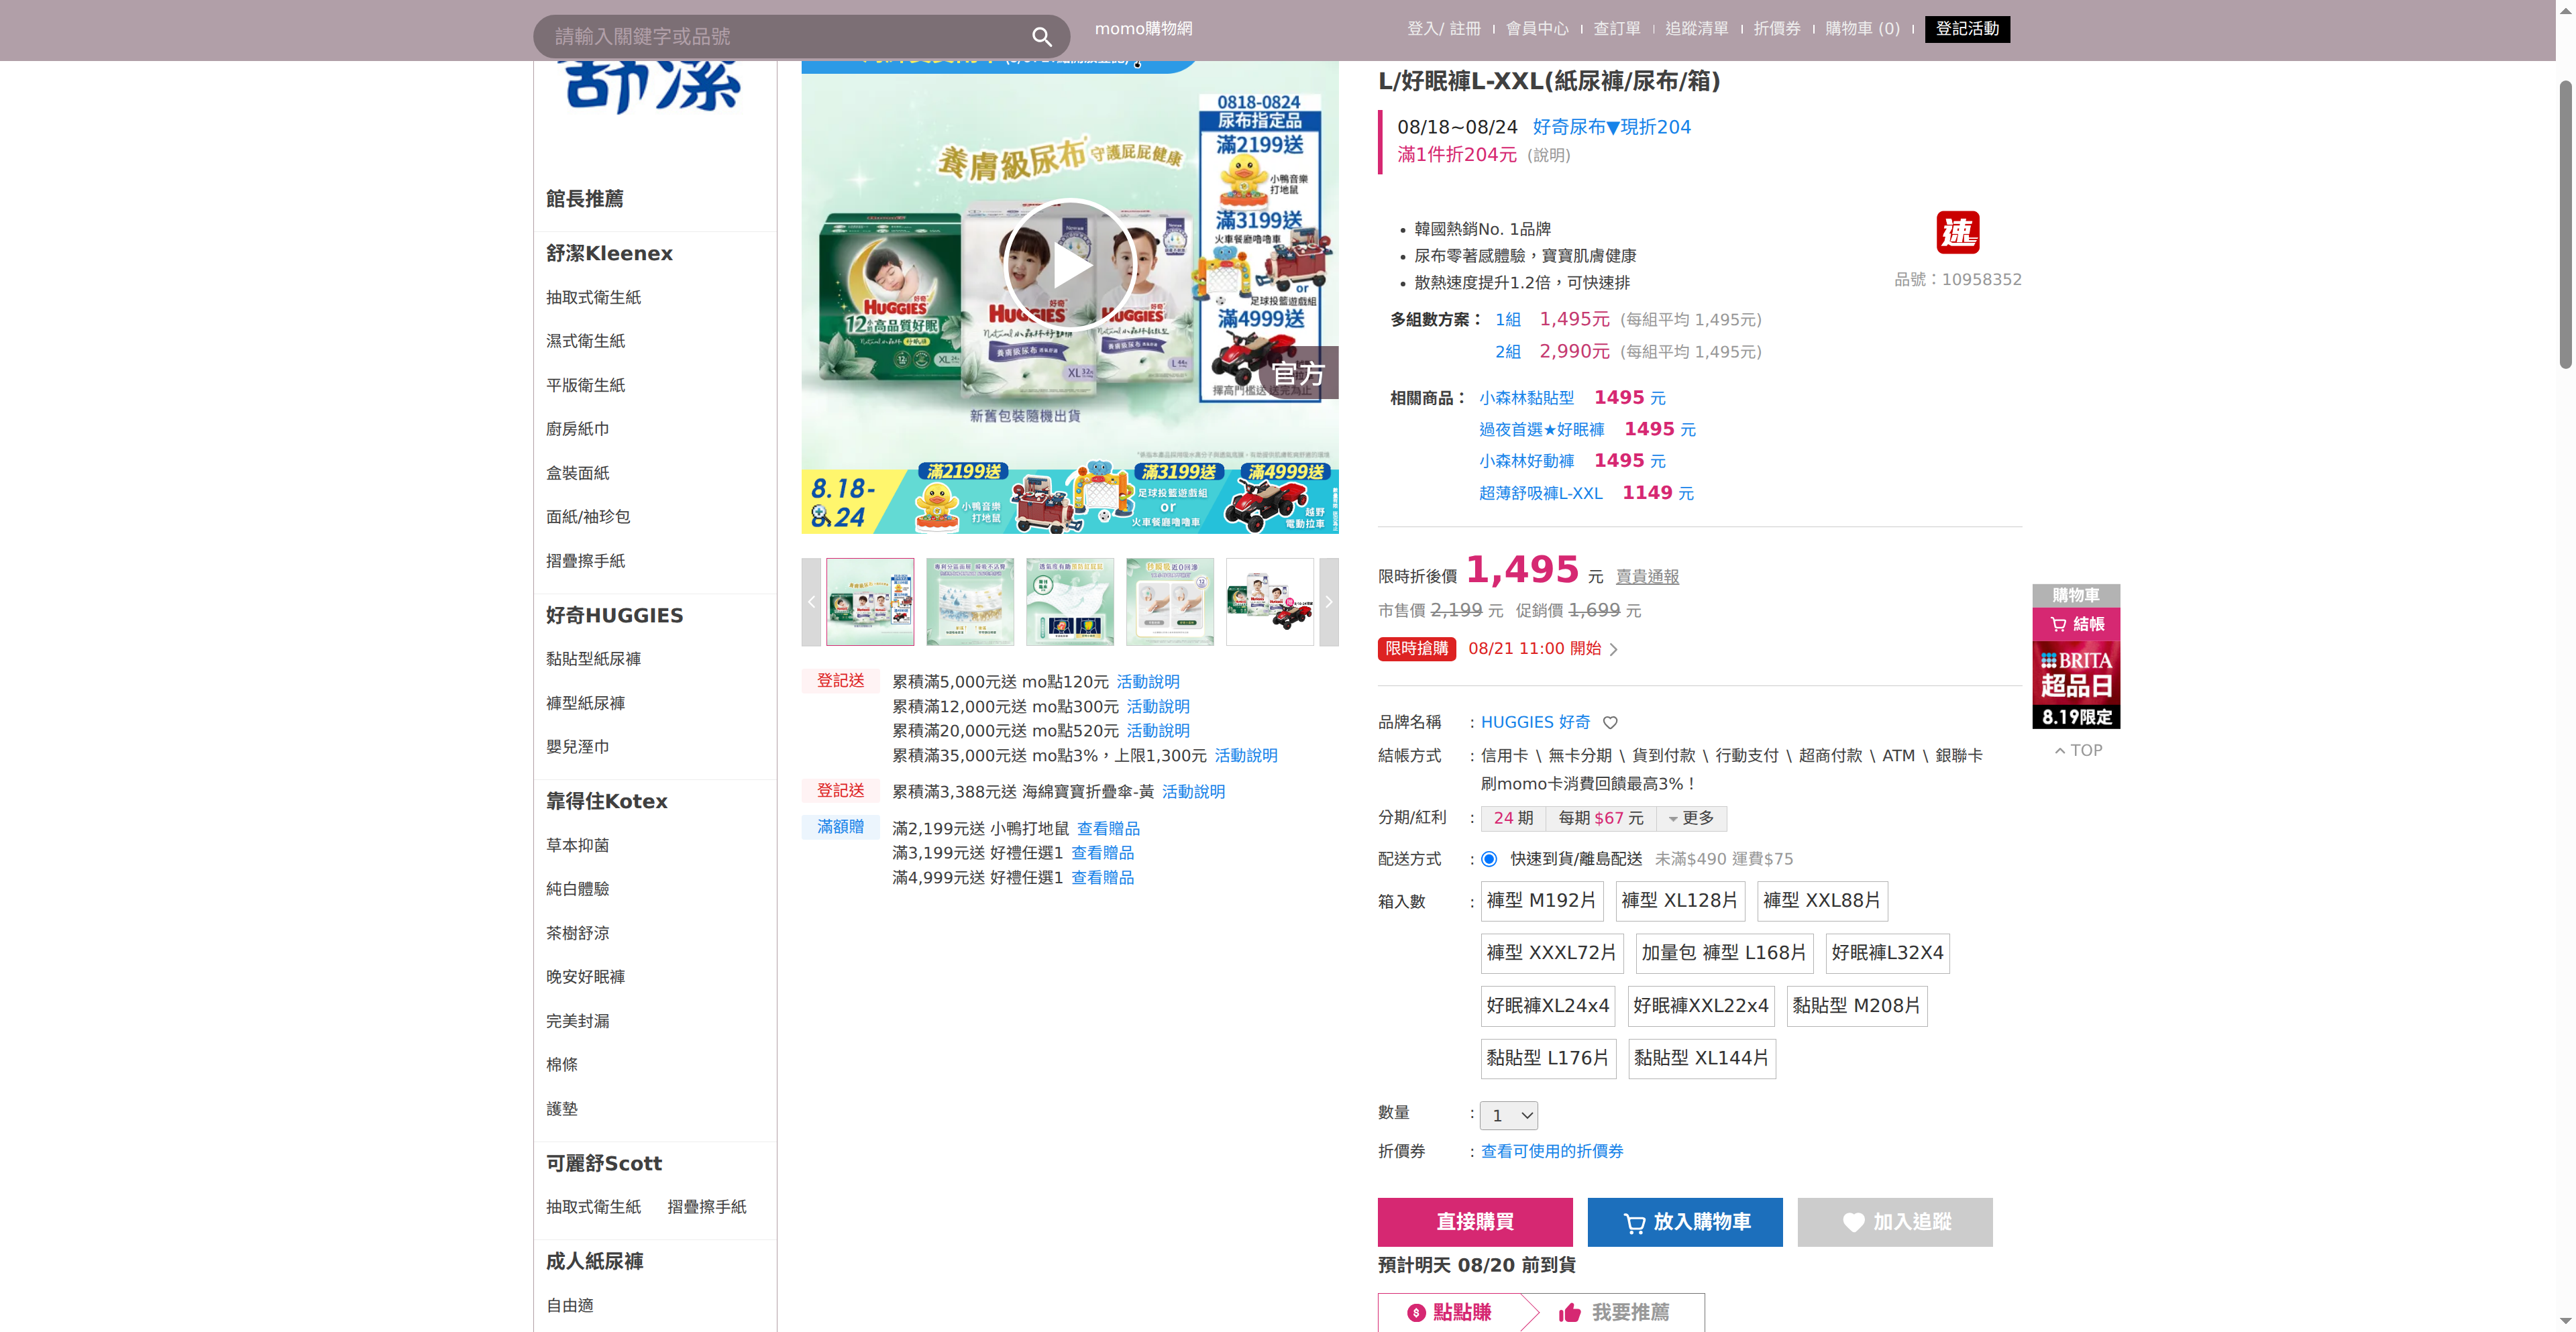Click the 24 期 installment option
Screen dimensions: 2576x1332
[x=1513, y=818]
